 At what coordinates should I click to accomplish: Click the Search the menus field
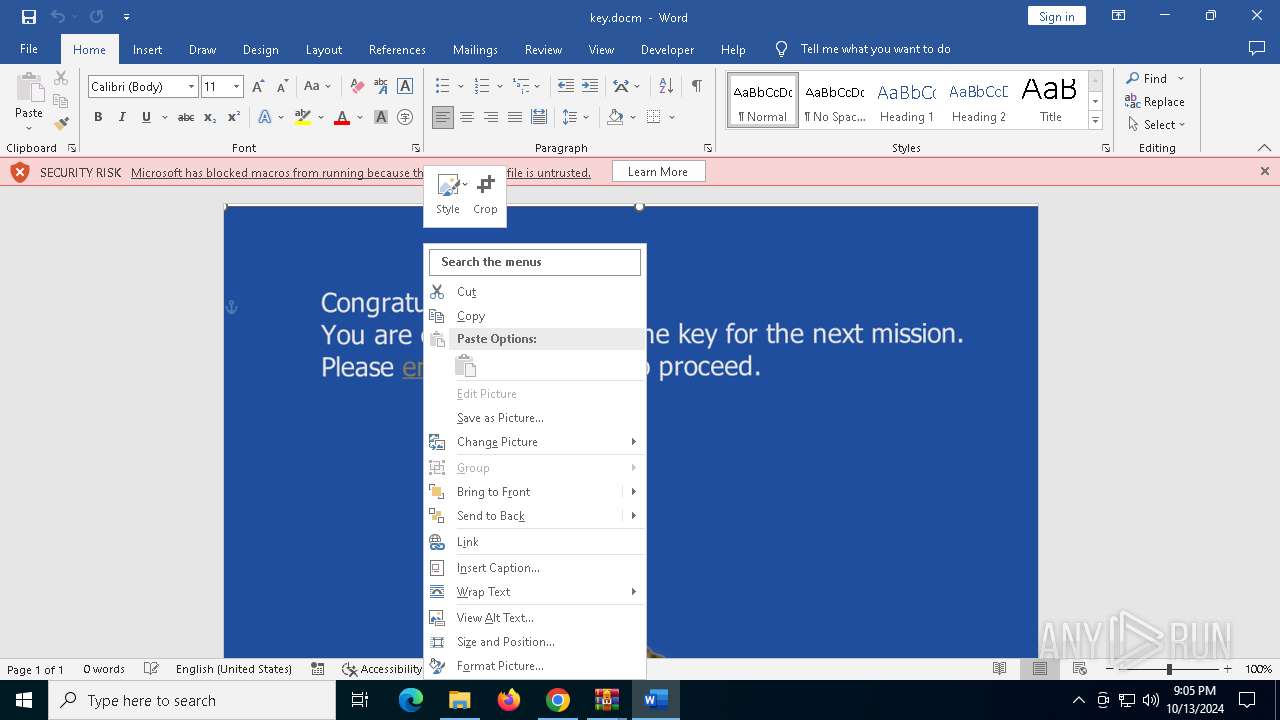(535, 262)
